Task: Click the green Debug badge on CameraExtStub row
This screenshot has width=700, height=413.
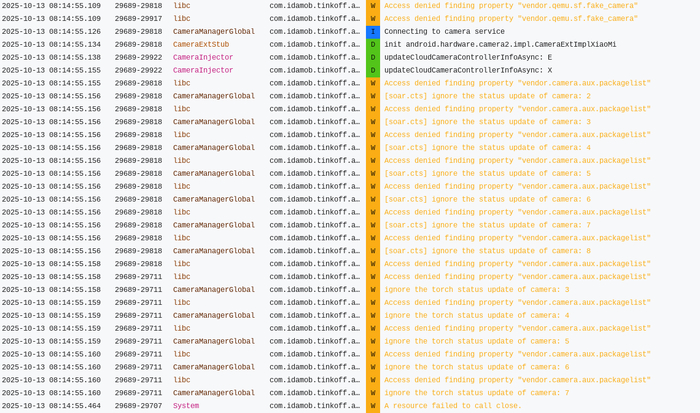Action: pyautogui.click(x=372, y=44)
